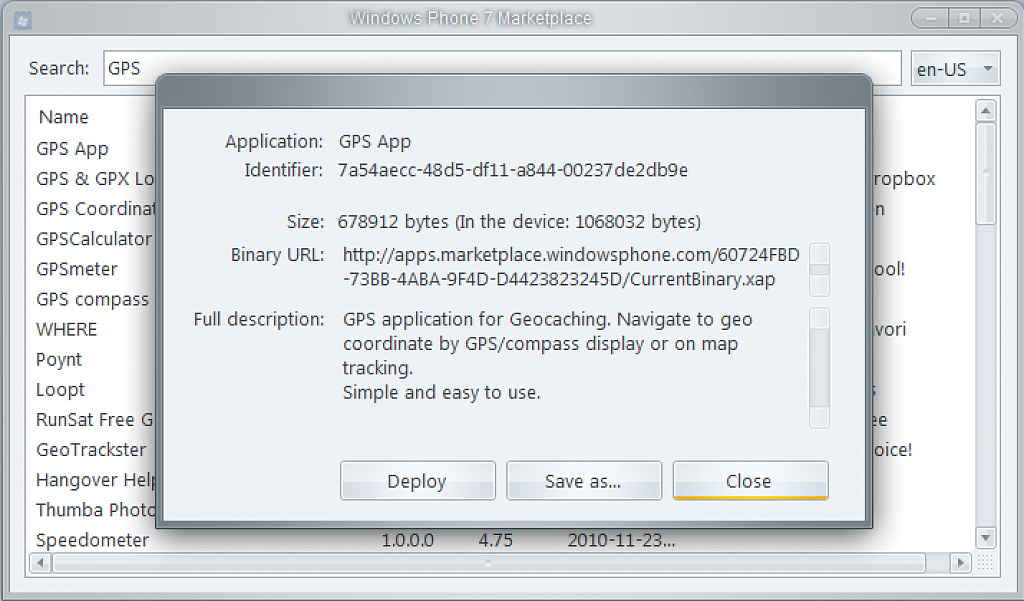Close the application details dialog
The height and width of the screenshot is (601, 1024).
coord(750,481)
